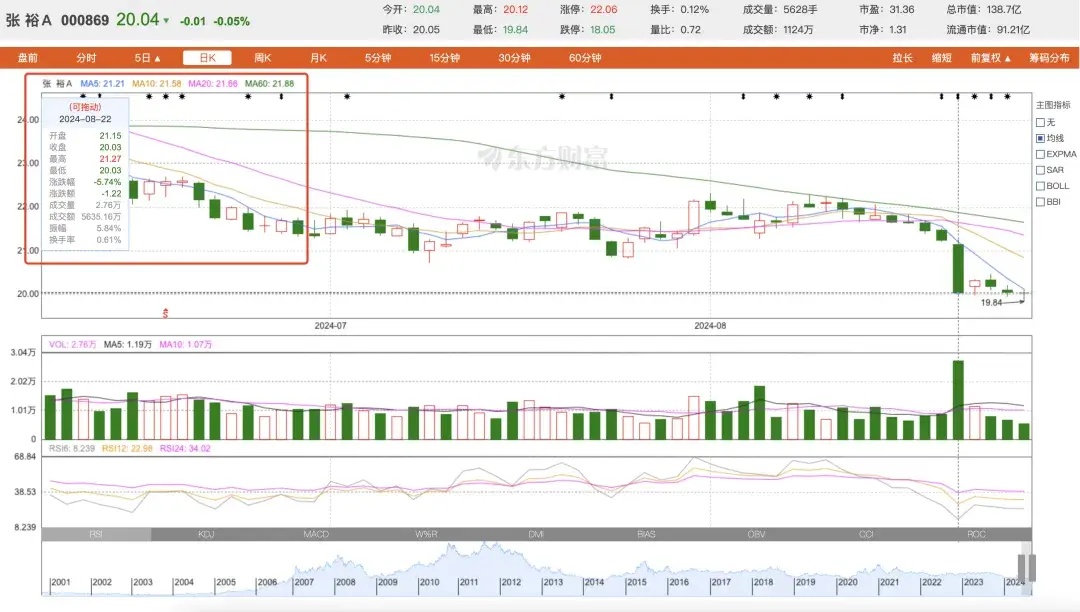Click the 涨停: 22.06 value
The image size is (1080, 612).
click(x=589, y=10)
